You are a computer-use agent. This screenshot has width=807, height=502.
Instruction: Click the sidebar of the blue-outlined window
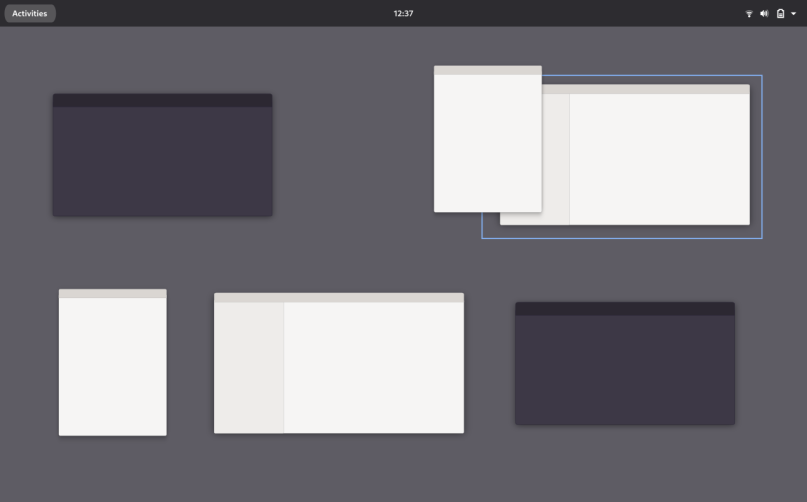(556, 159)
